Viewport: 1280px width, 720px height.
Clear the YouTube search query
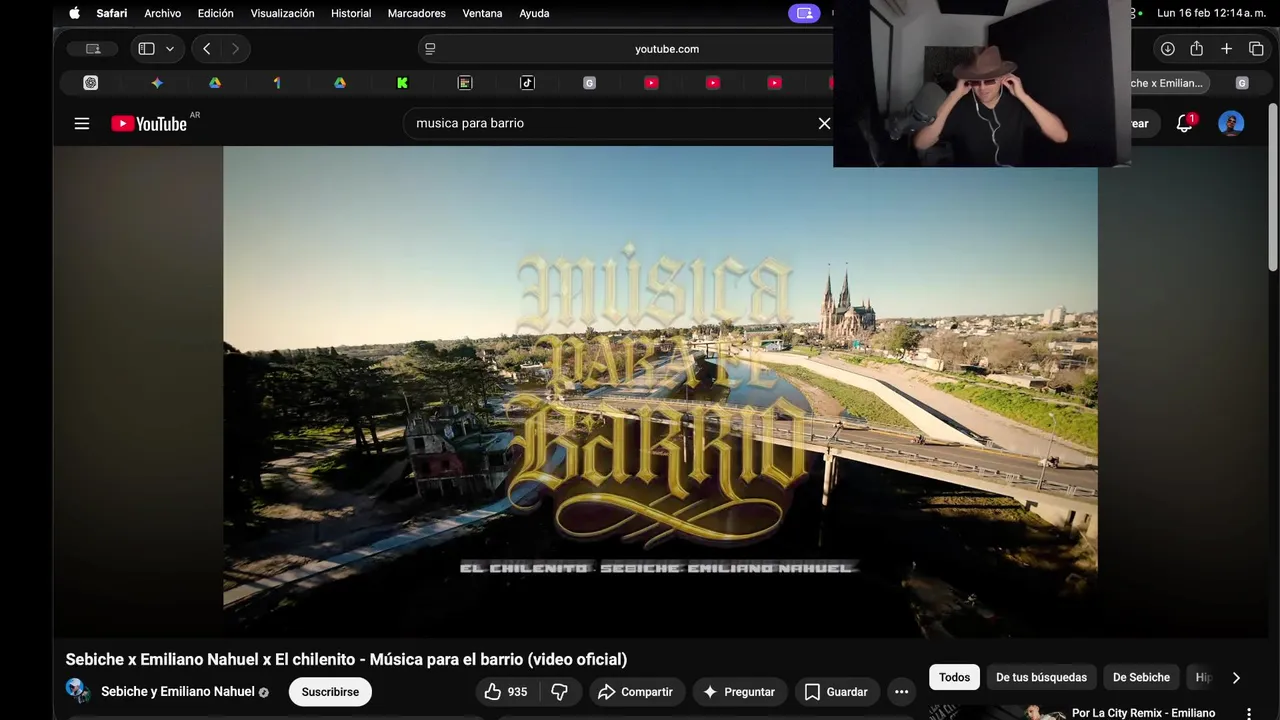tap(824, 123)
